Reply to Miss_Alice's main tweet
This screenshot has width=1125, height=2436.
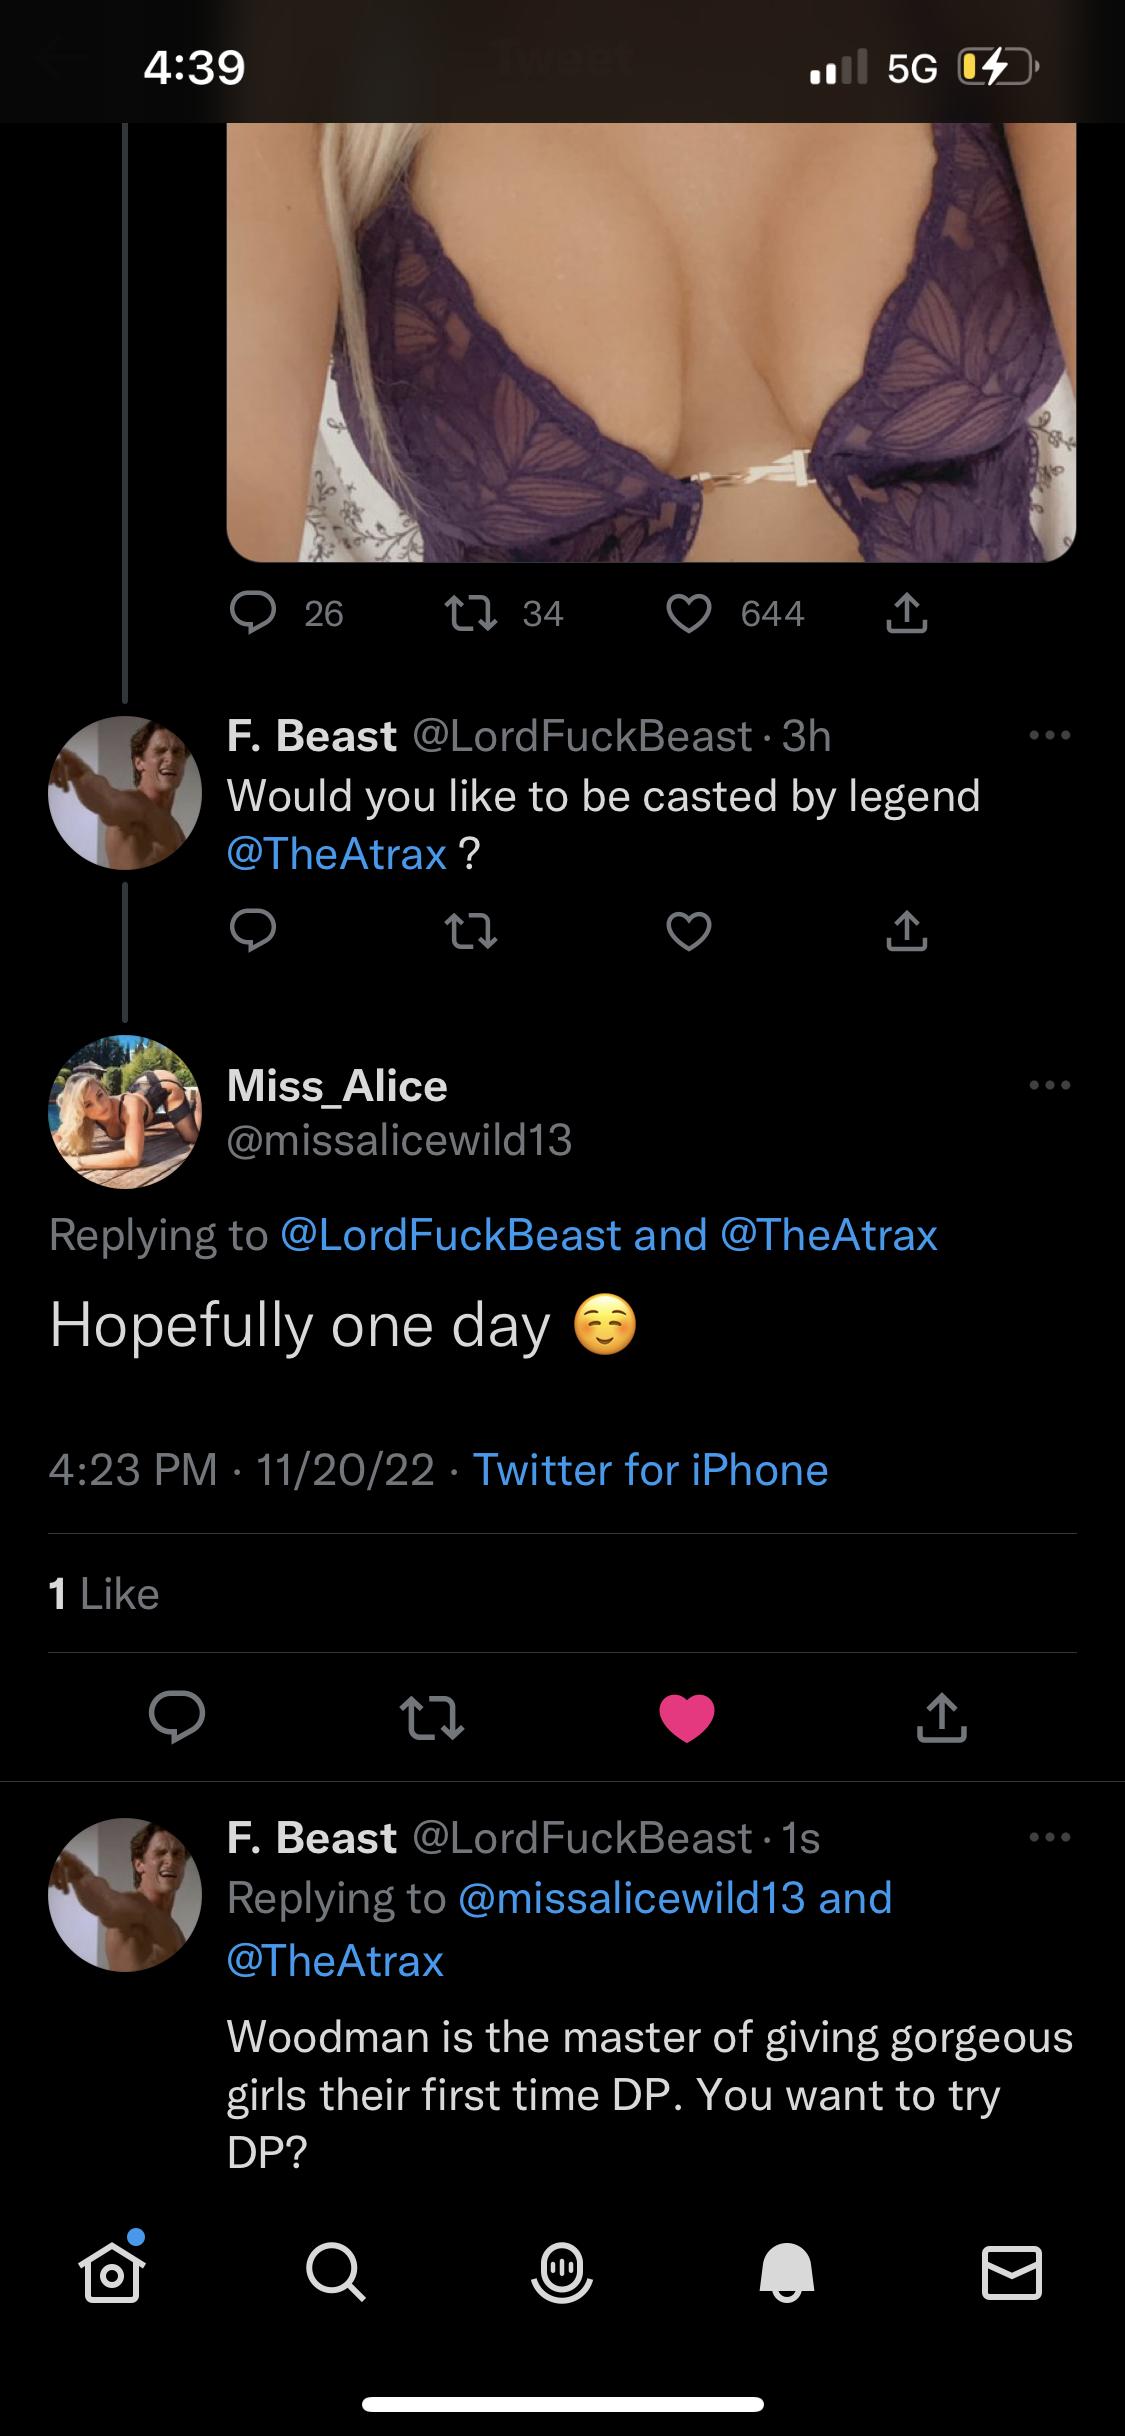(177, 1718)
